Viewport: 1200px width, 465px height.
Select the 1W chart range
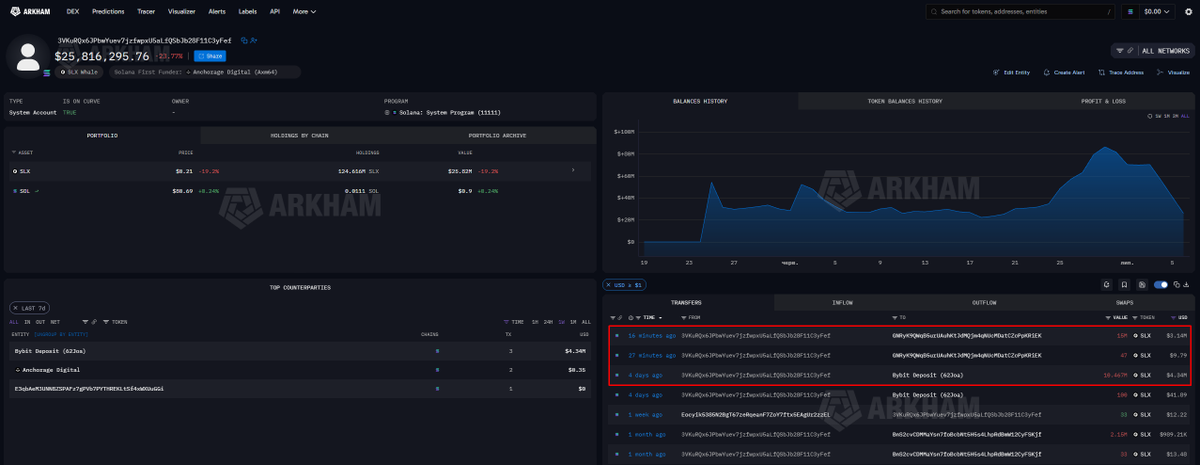(x=1158, y=116)
